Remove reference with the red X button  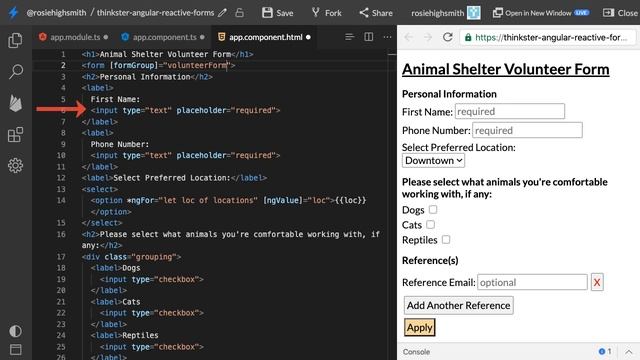coord(597,282)
